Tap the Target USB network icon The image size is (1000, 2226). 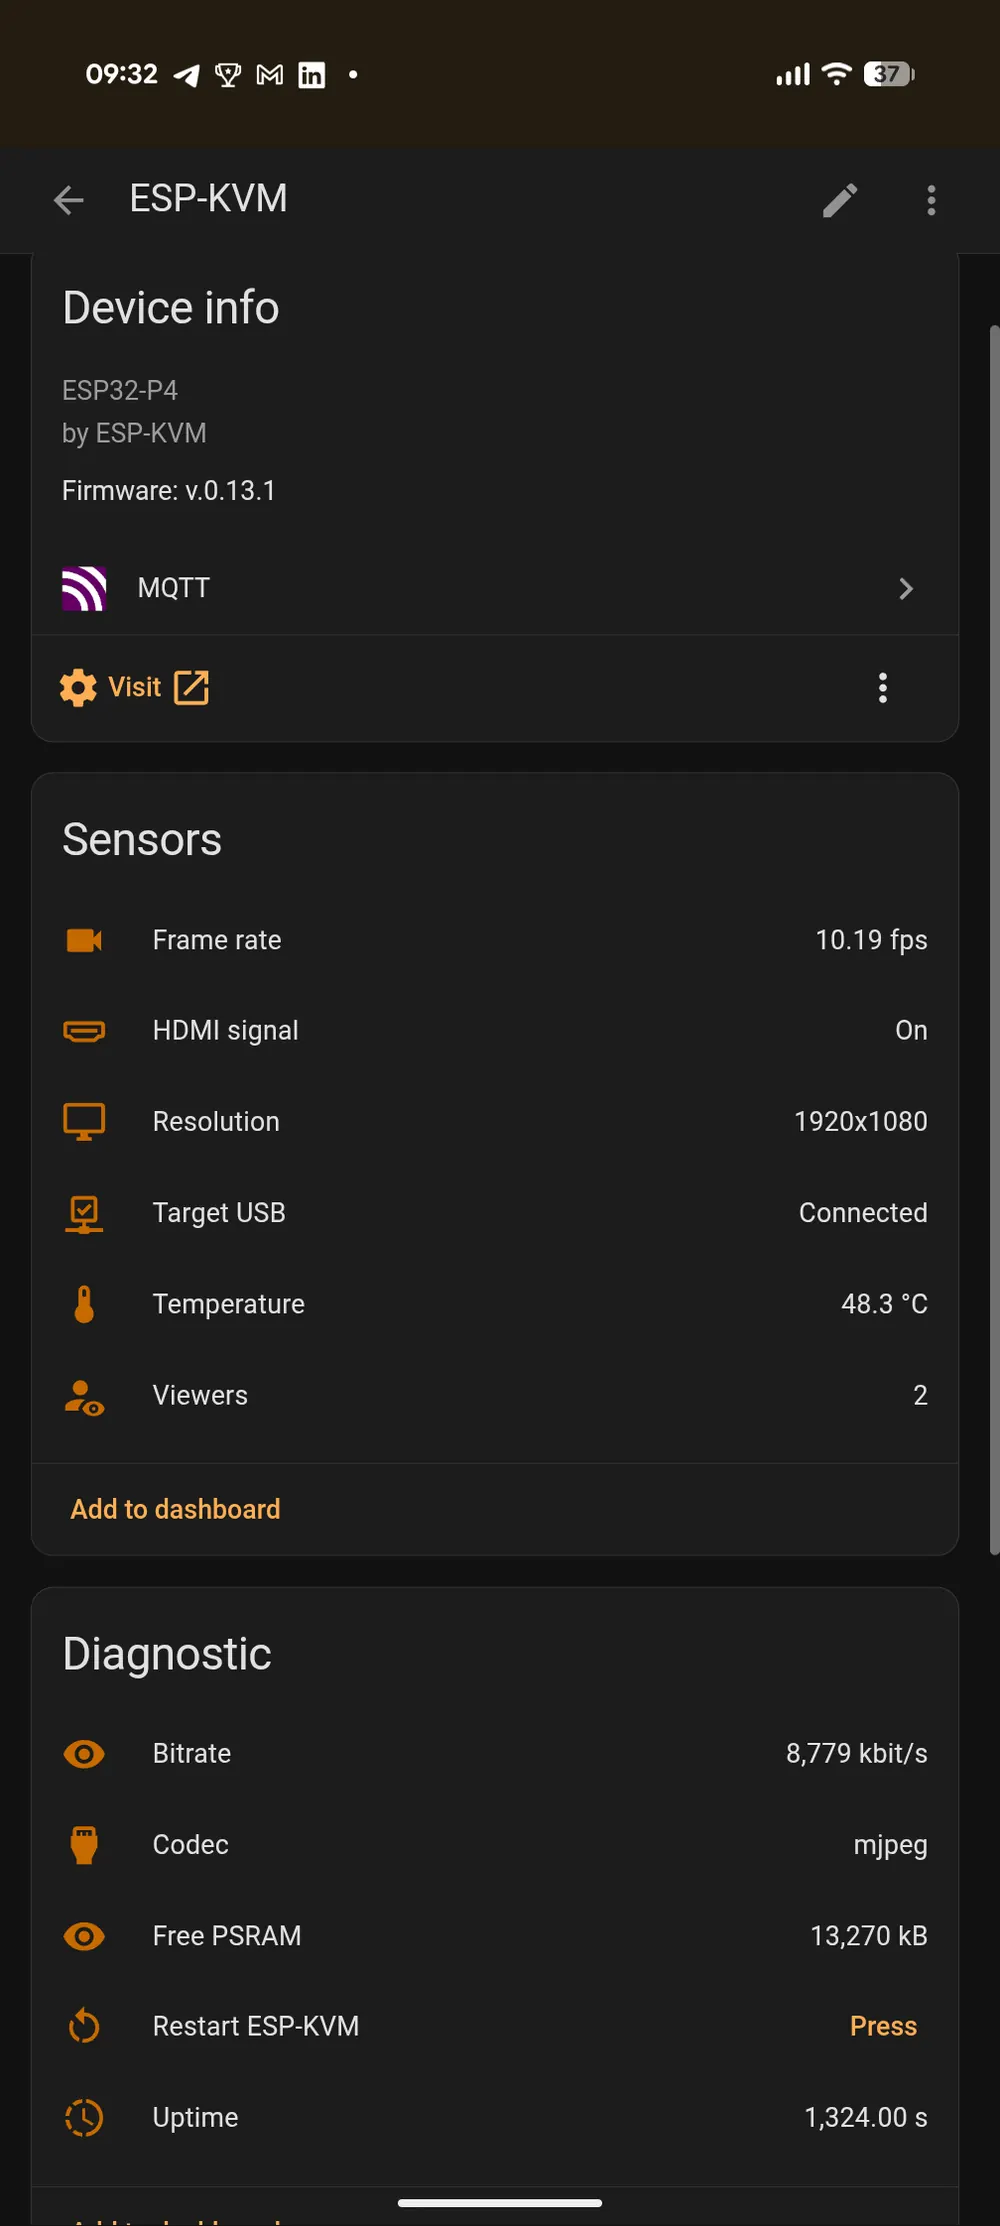pyautogui.click(x=84, y=1214)
